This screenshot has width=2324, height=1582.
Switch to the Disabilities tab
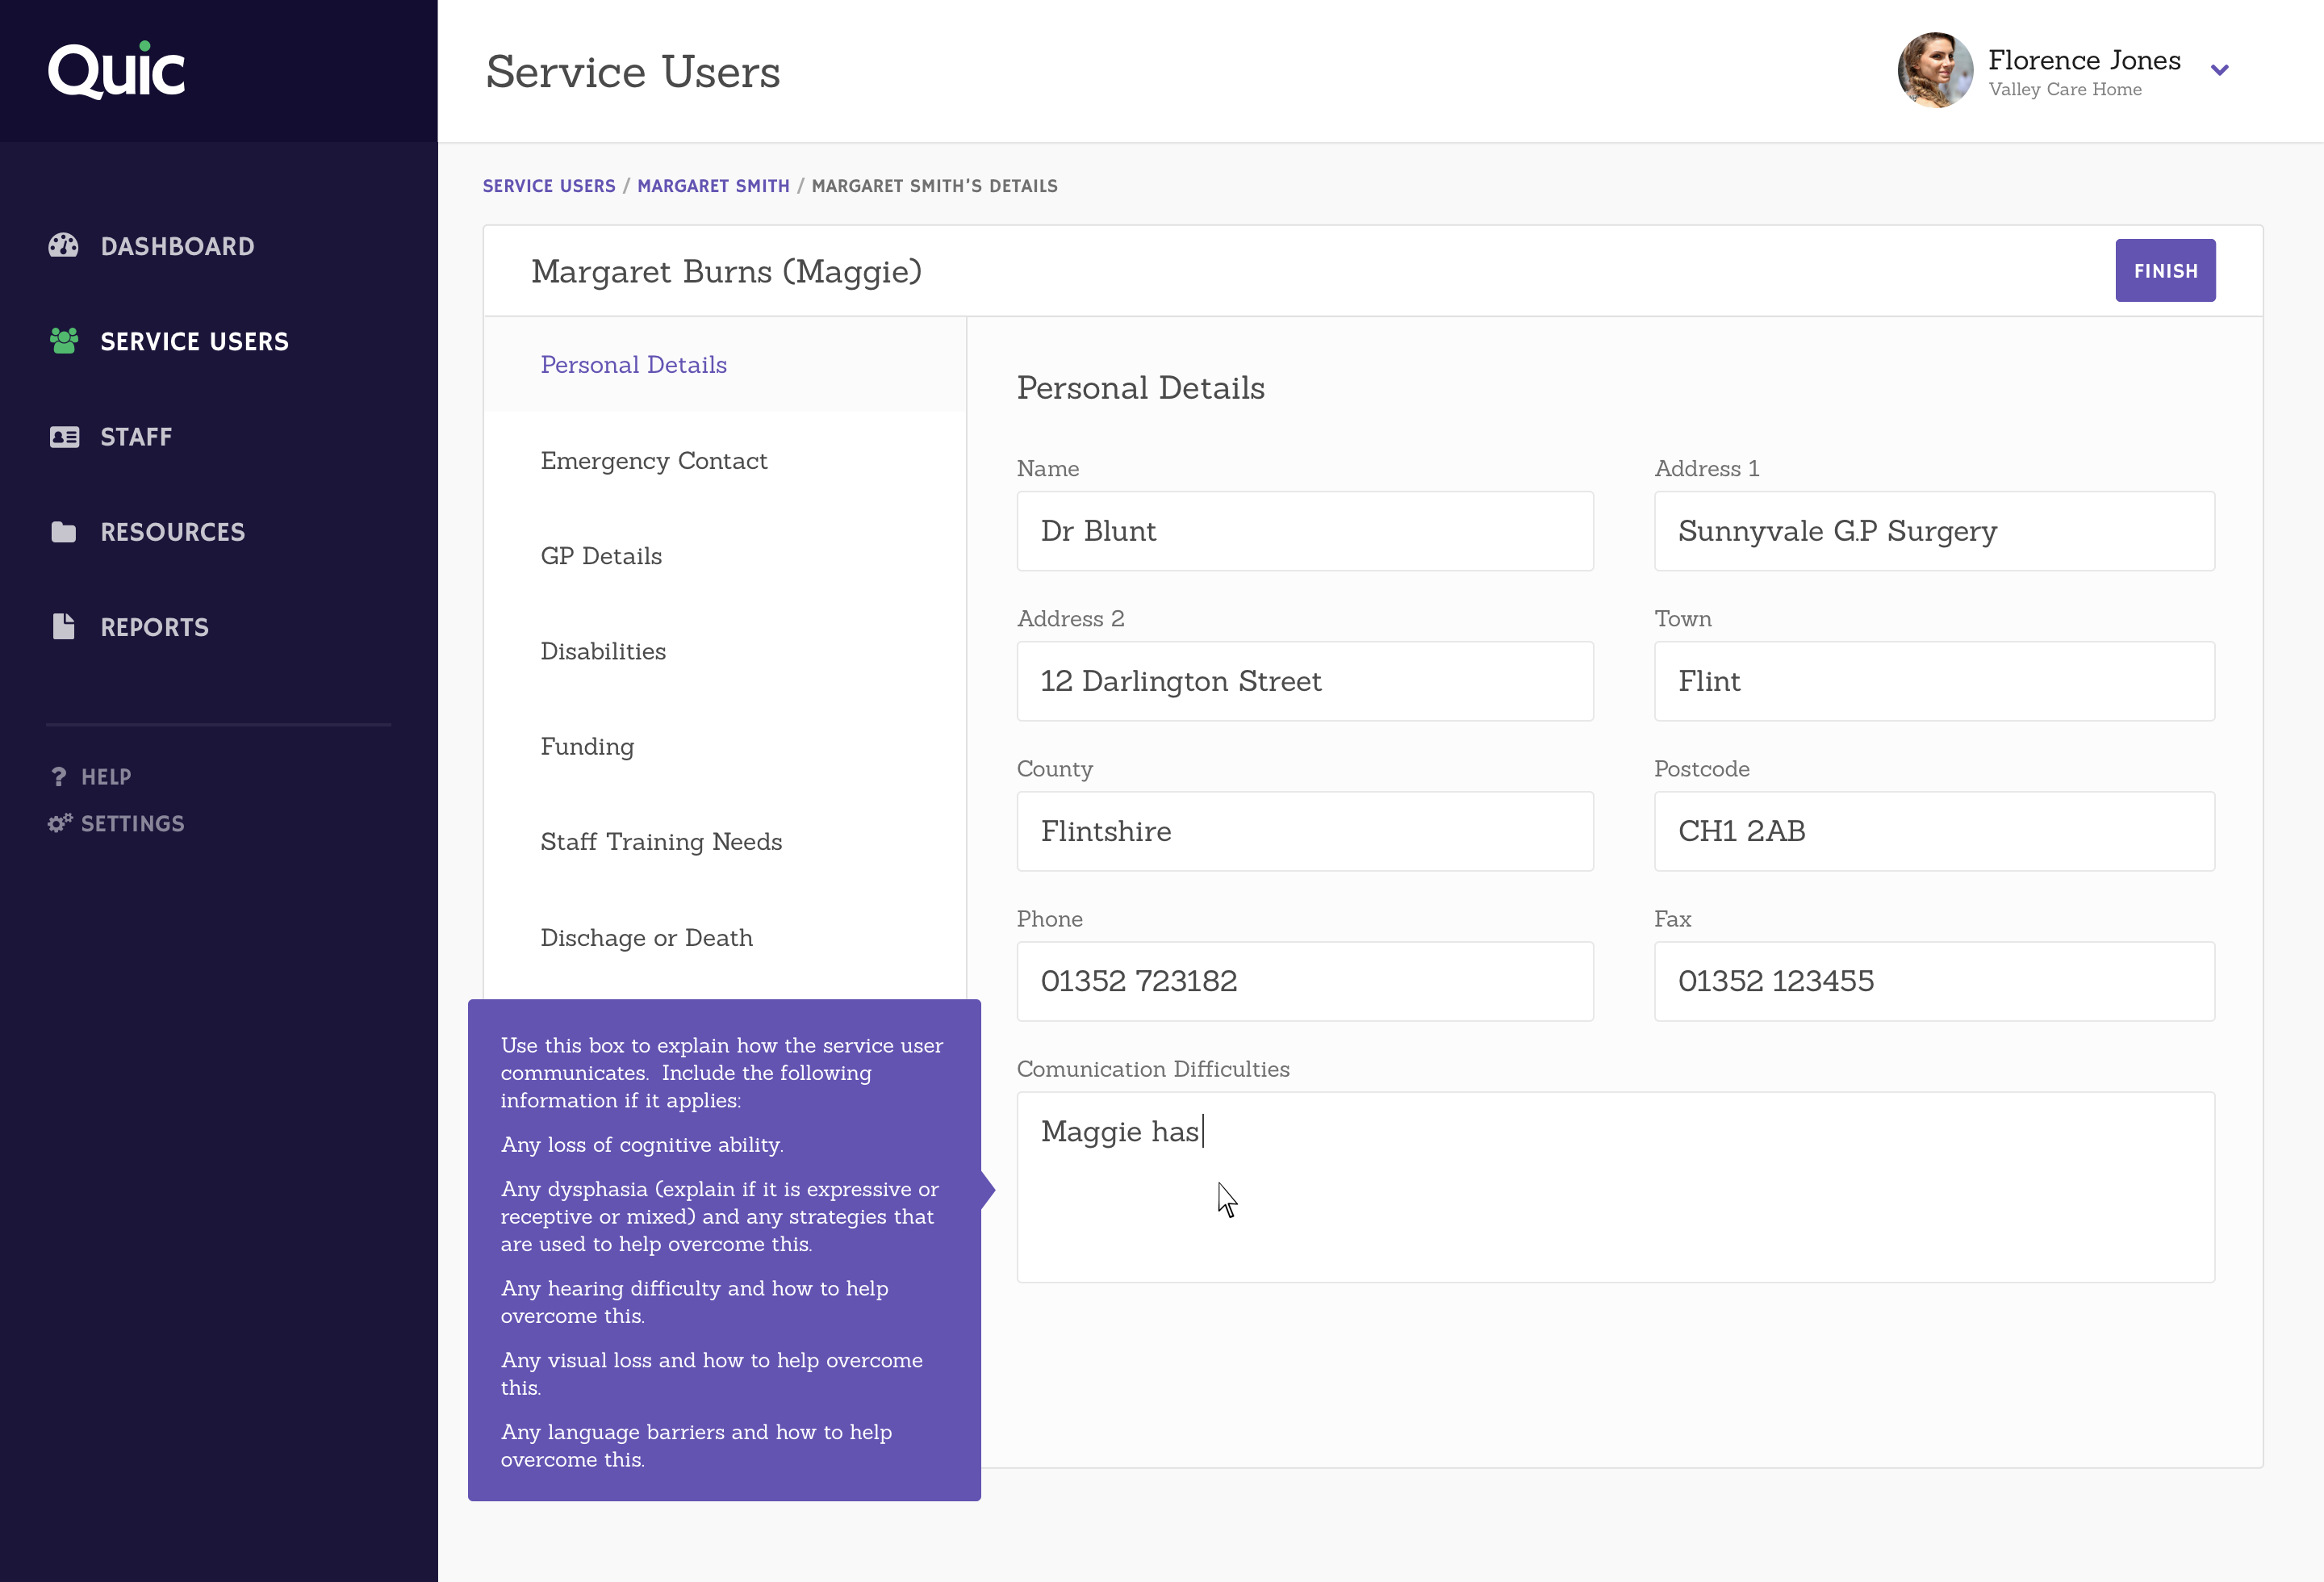[x=725, y=651]
